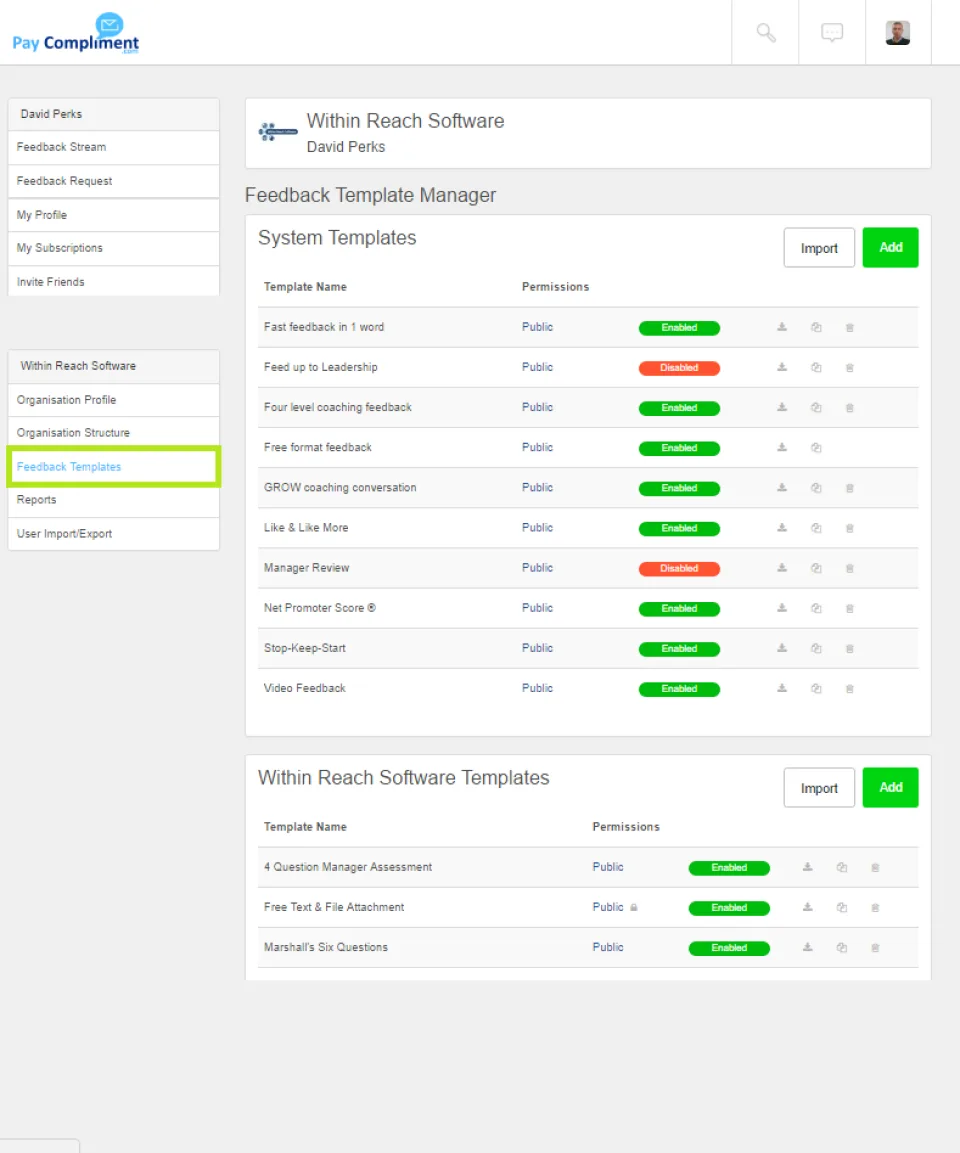960x1153 pixels.
Task: Export the Net Promoter Score template
Action: (x=782, y=608)
